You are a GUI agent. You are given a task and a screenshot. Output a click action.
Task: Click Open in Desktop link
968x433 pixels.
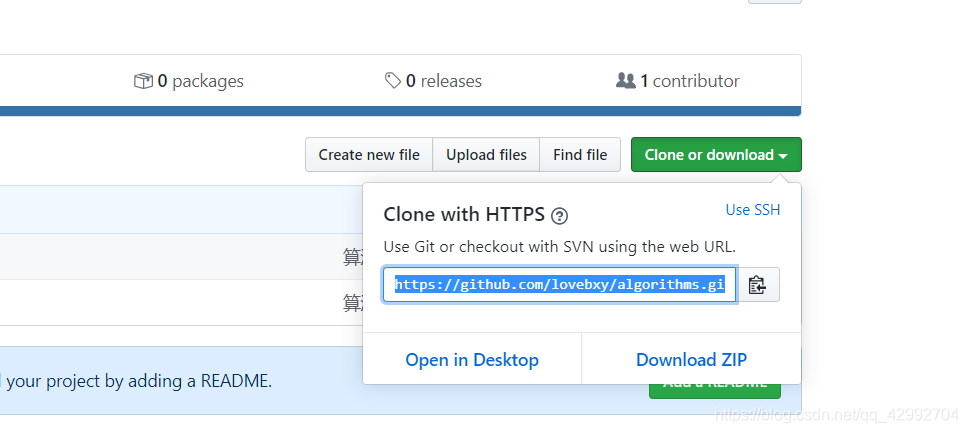472,359
